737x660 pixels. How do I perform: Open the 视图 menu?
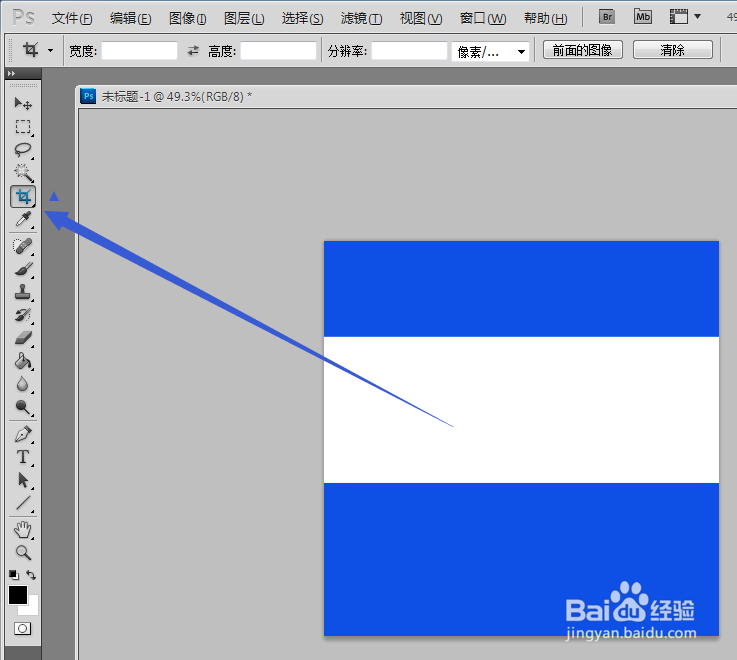coord(421,18)
